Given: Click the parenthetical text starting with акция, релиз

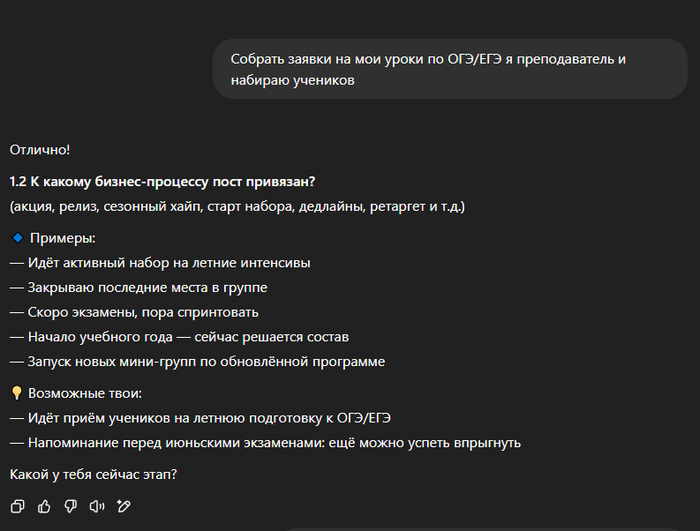Looking at the screenshot, I should pyautogui.click(x=237, y=207).
